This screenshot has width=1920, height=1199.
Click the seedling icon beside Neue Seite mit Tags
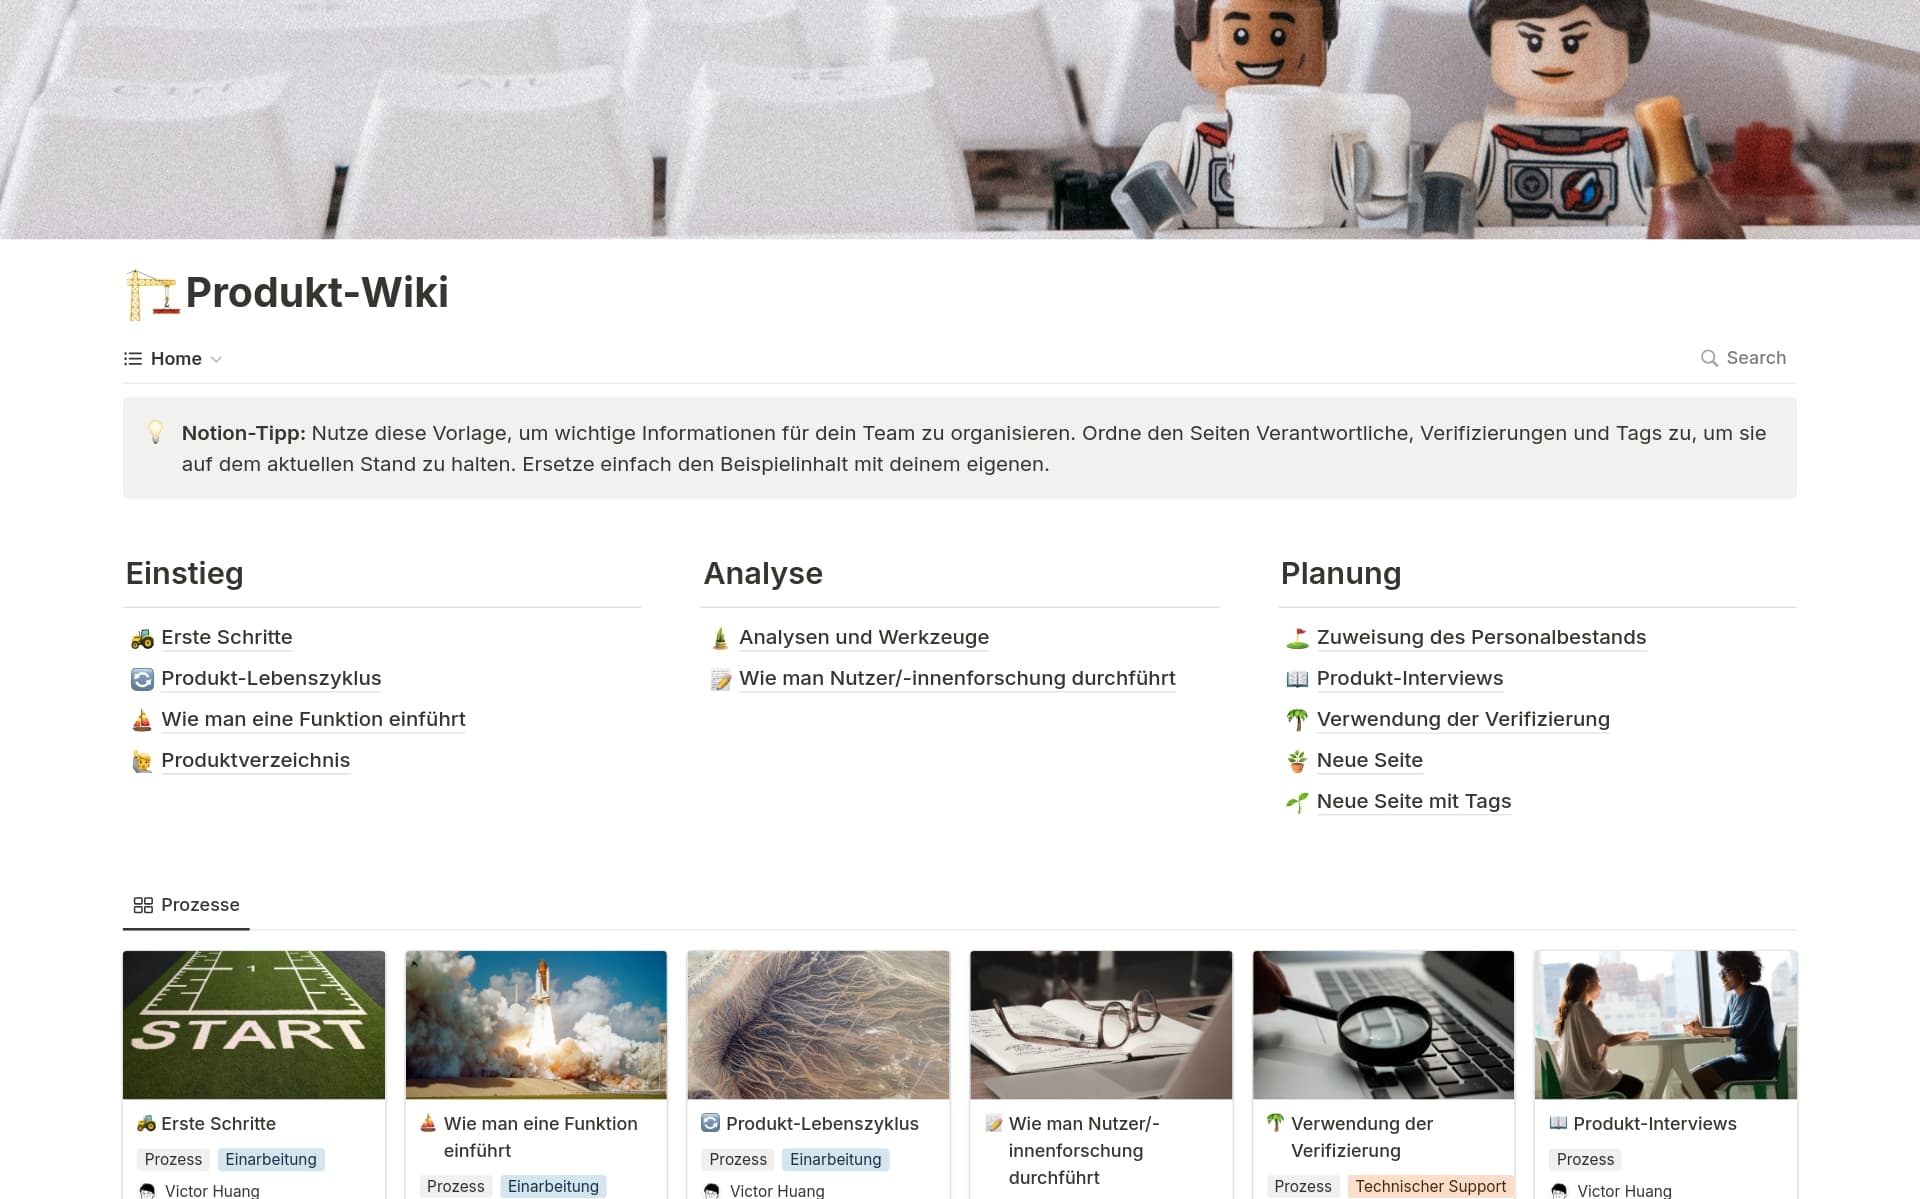point(1297,802)
